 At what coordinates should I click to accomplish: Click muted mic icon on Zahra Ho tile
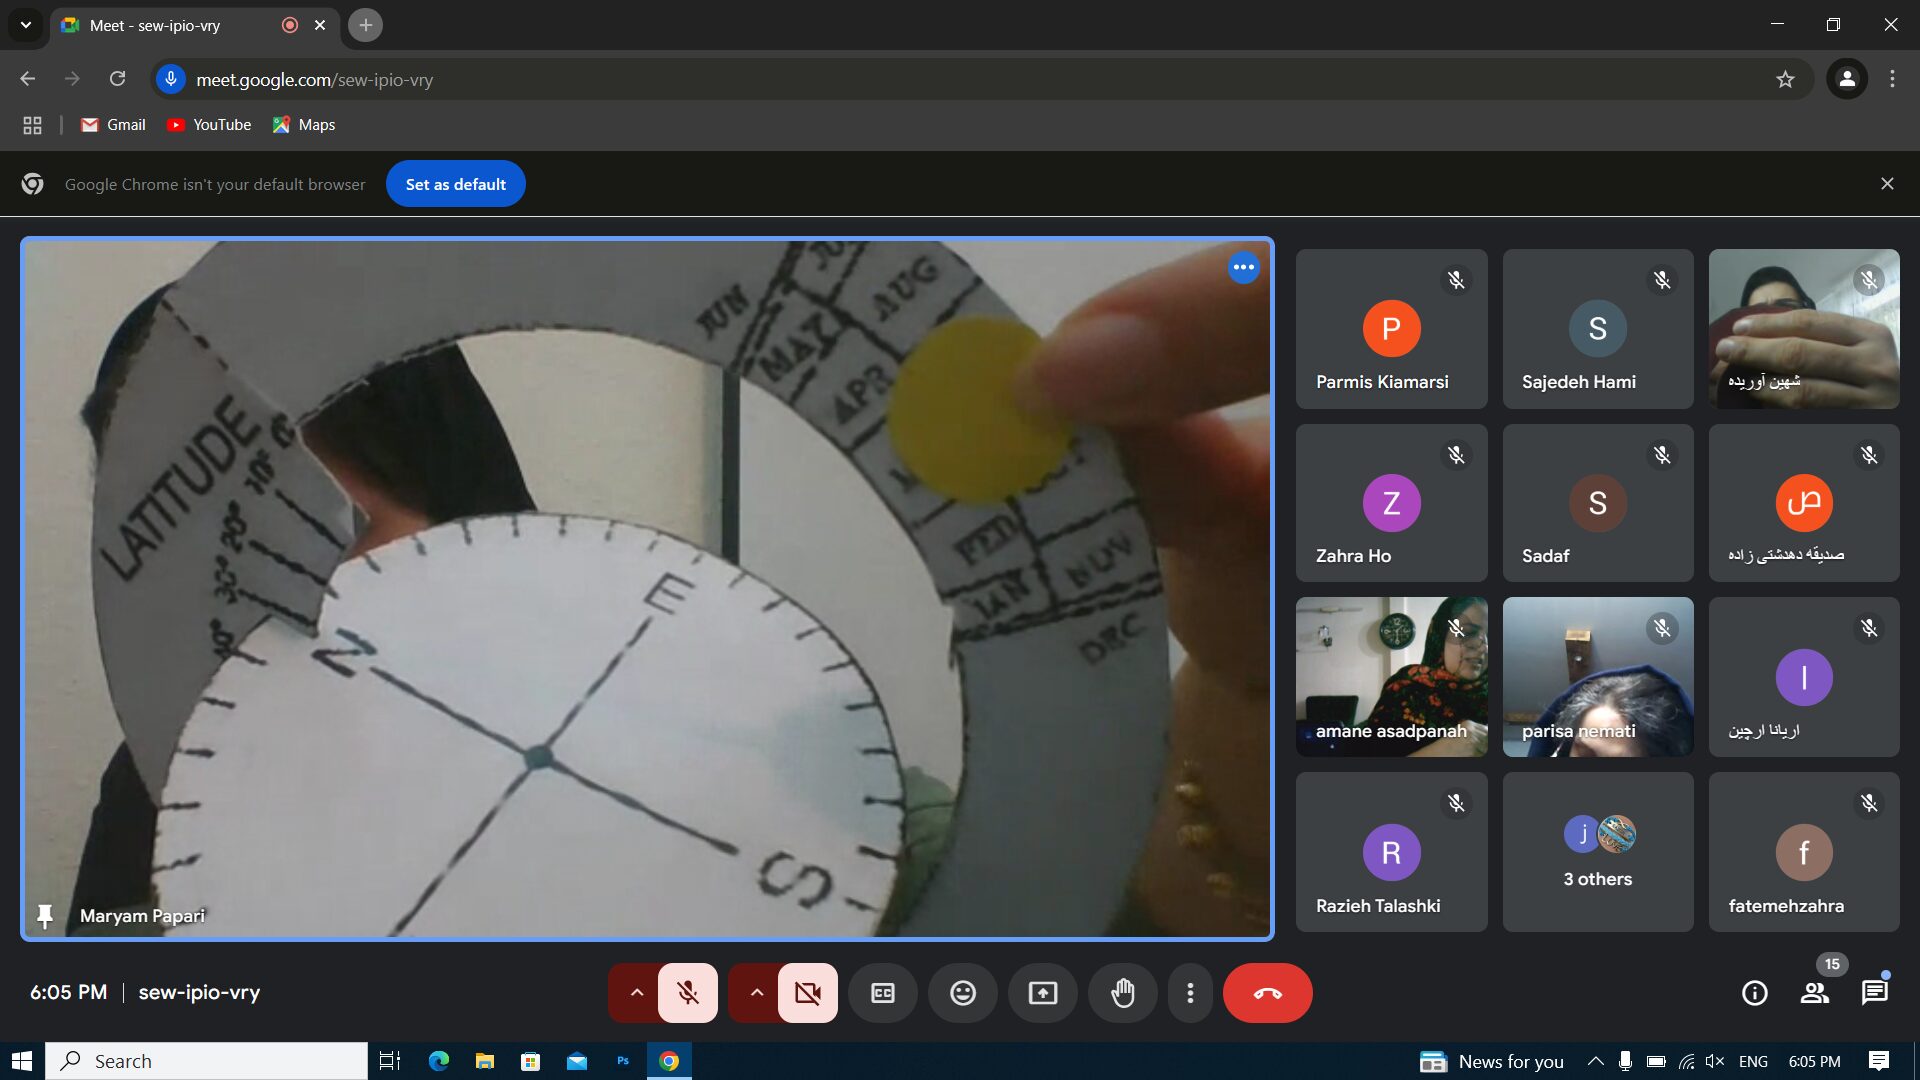[x=1456, y=455]
